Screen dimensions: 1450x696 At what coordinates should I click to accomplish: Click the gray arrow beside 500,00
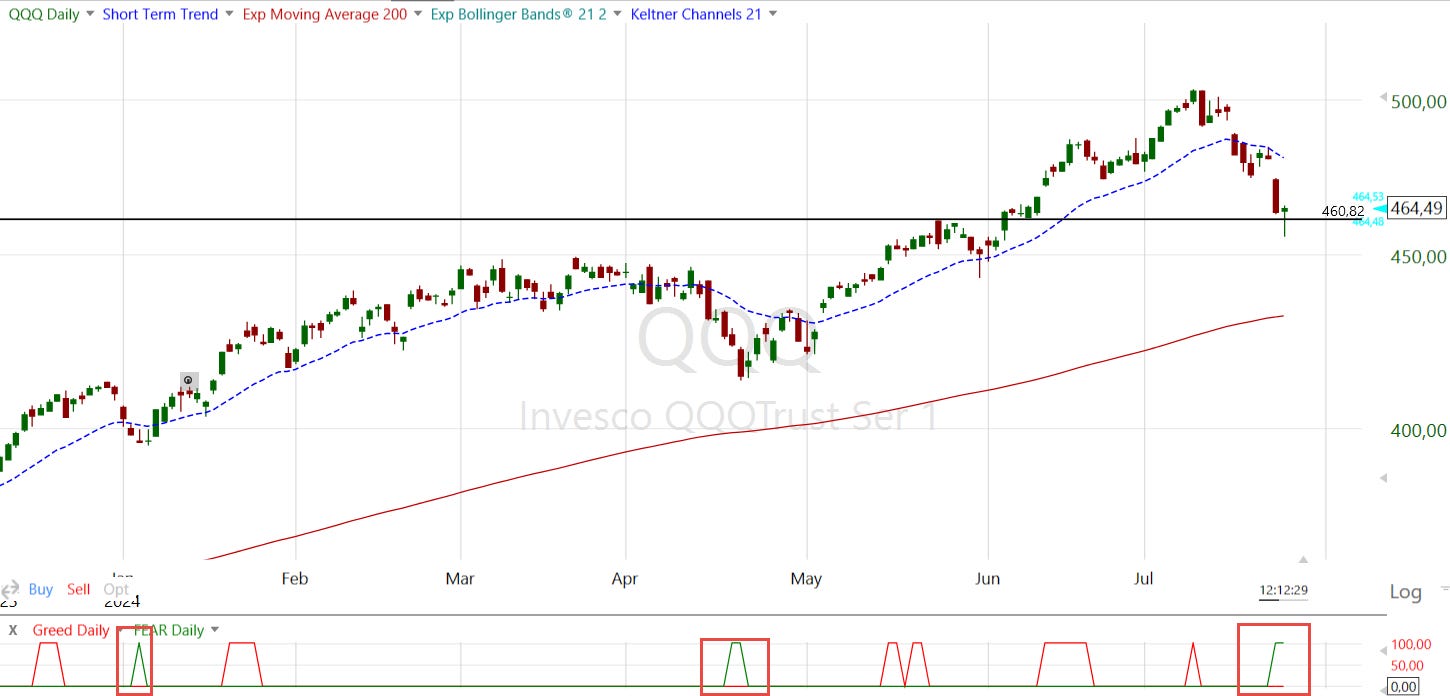[x=1384, y=99]
